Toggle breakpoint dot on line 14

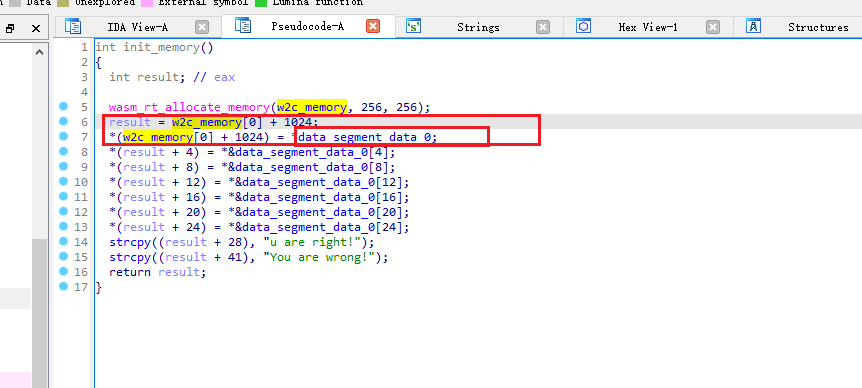64,241
